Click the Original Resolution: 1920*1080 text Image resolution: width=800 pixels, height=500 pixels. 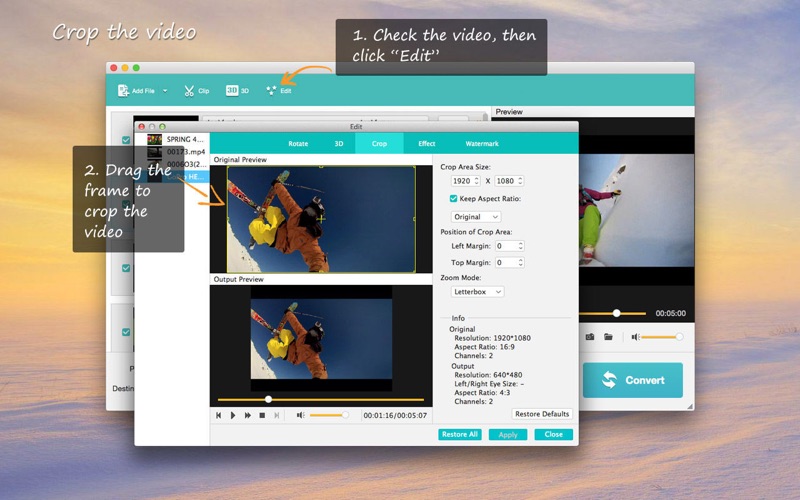click(492, 338)
